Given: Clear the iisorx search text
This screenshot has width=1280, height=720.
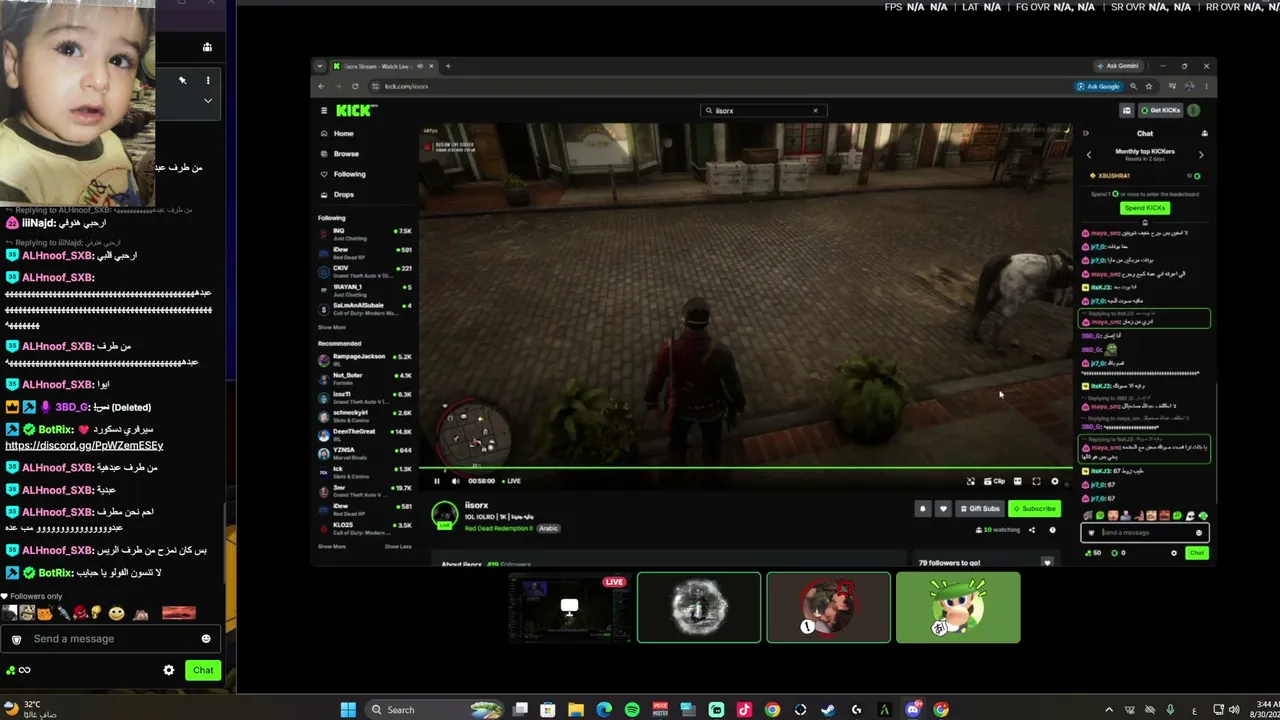Looking at the screenshot, I should pos(815,110).
